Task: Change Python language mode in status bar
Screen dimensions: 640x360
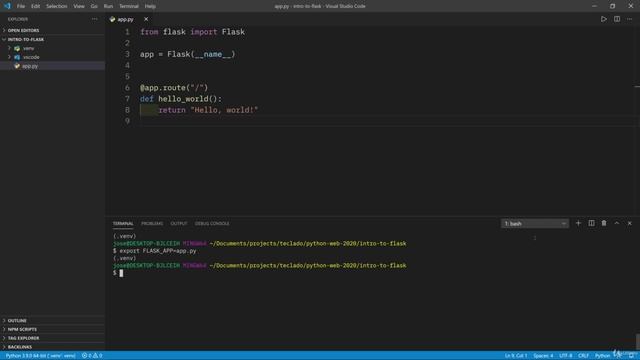Action: (x=602, y=356)
